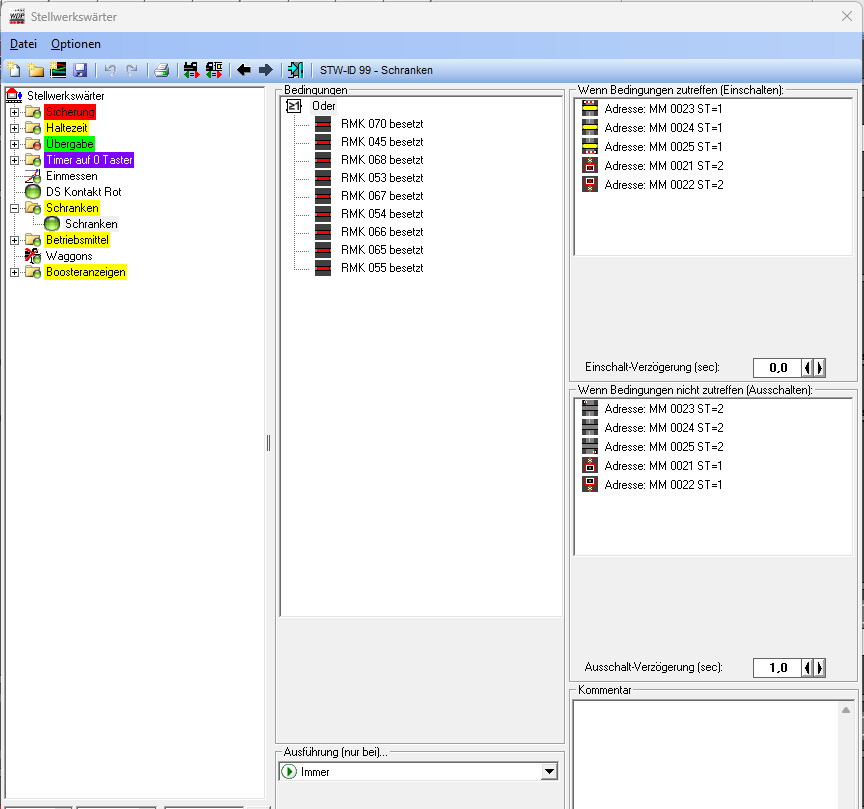This screenshot has height=809, width=864.
Task: Expand the Boosteranzeigen tree folder
Action: [x=15, y=272]
